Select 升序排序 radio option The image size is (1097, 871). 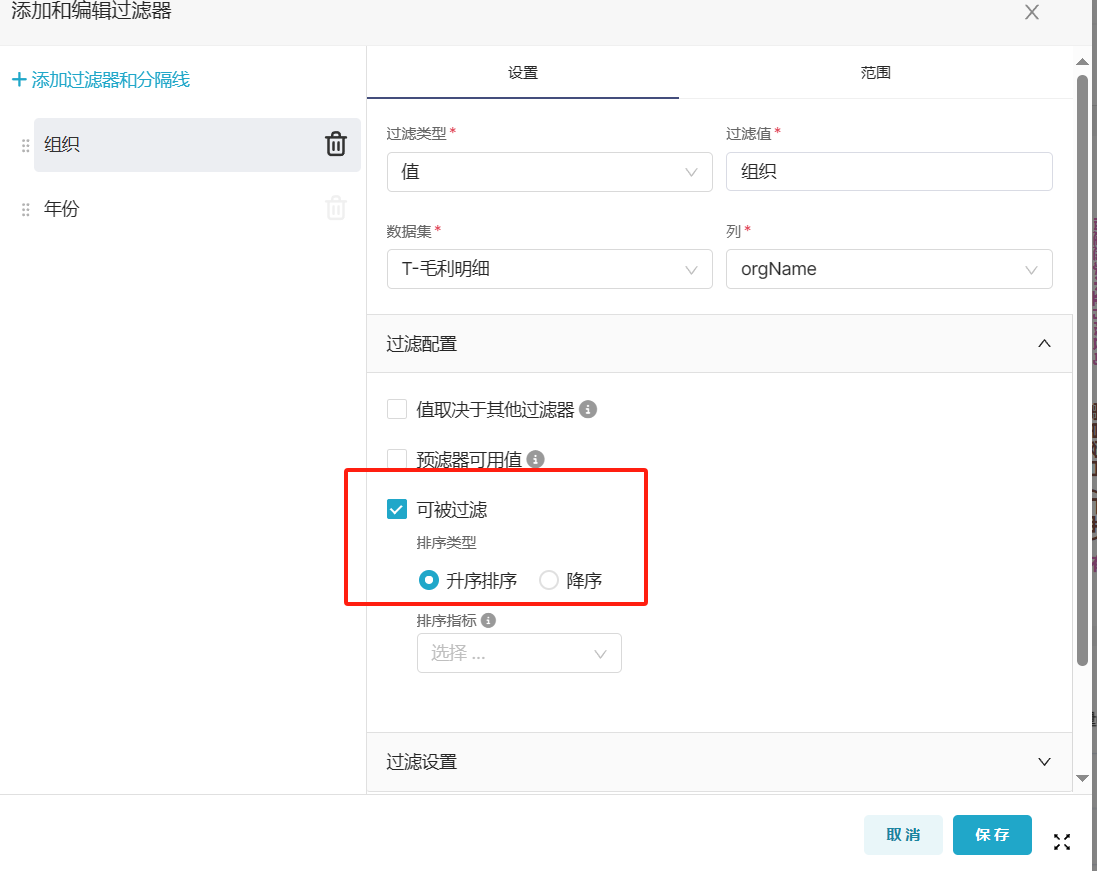click(428, 580)
